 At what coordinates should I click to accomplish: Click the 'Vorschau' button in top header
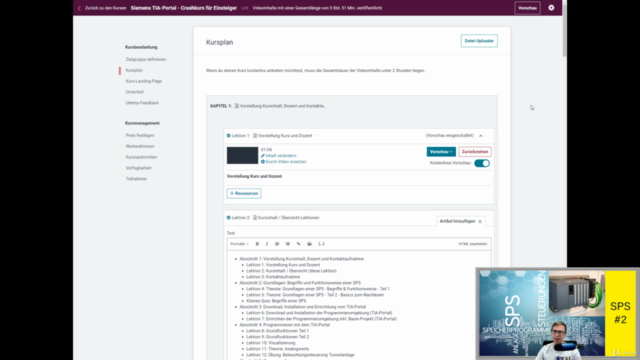[527, 8]
